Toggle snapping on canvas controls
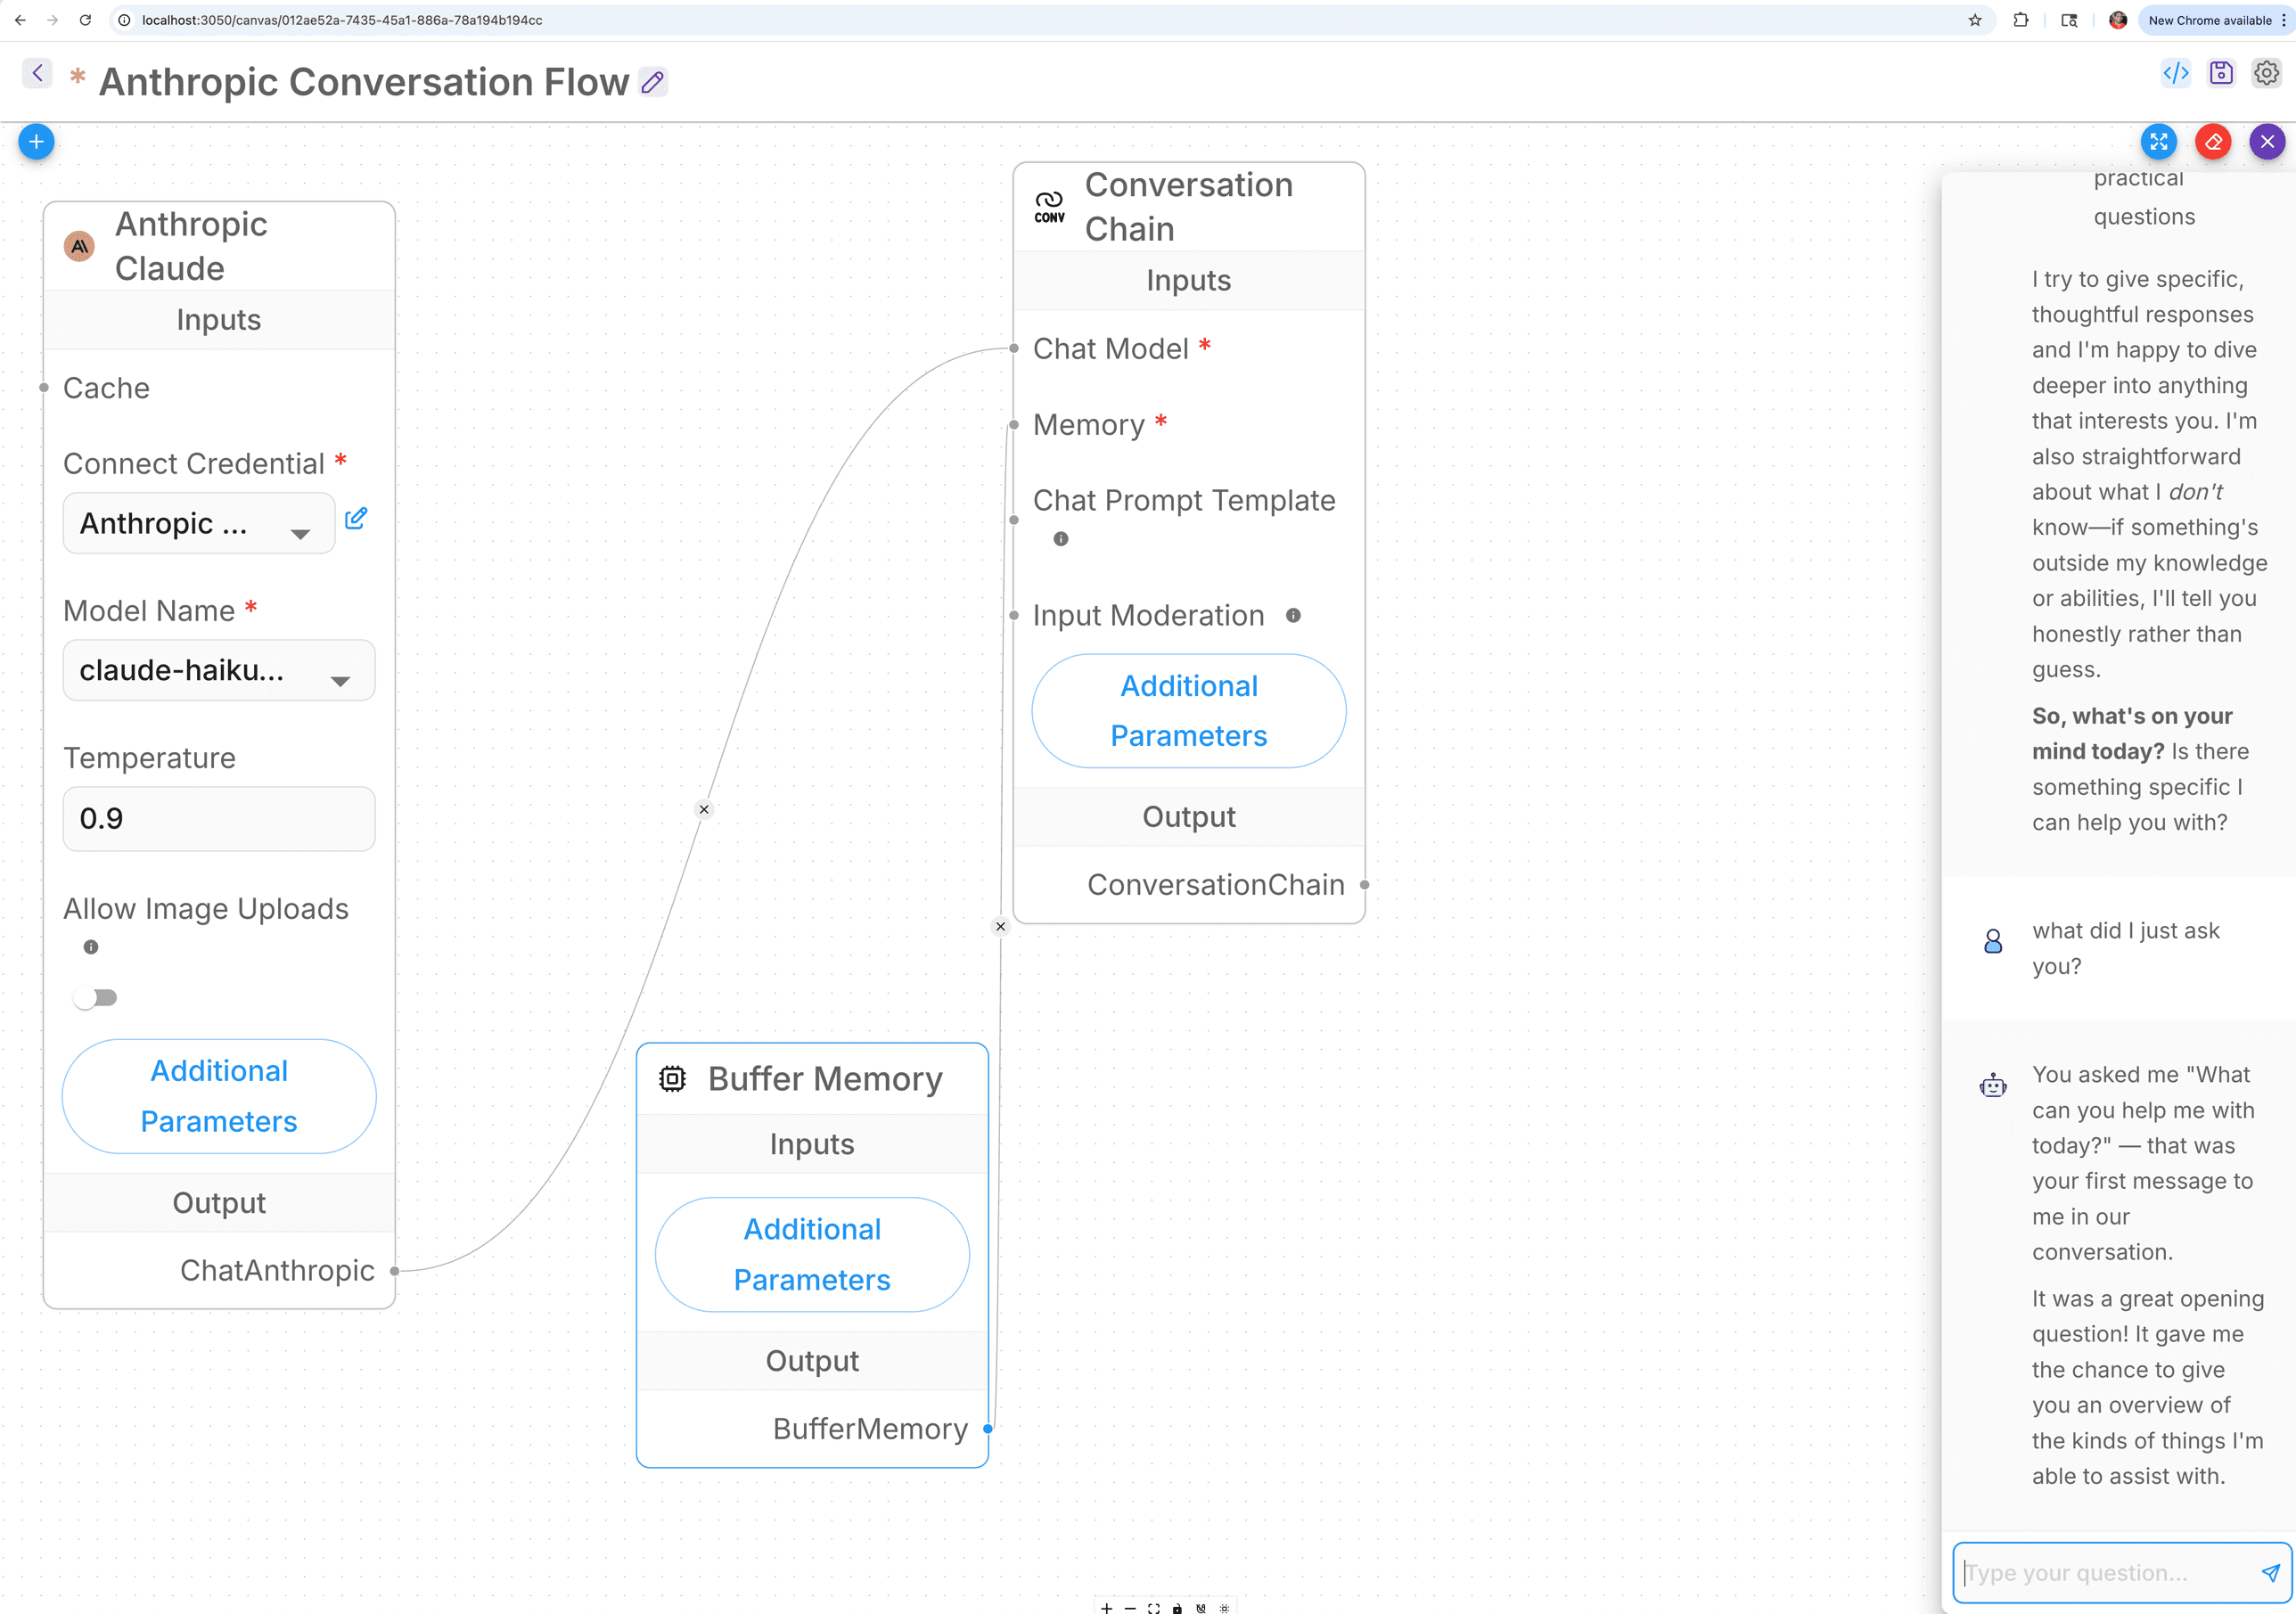The image size is (2296, 1614). [x=1201, y=1608]
